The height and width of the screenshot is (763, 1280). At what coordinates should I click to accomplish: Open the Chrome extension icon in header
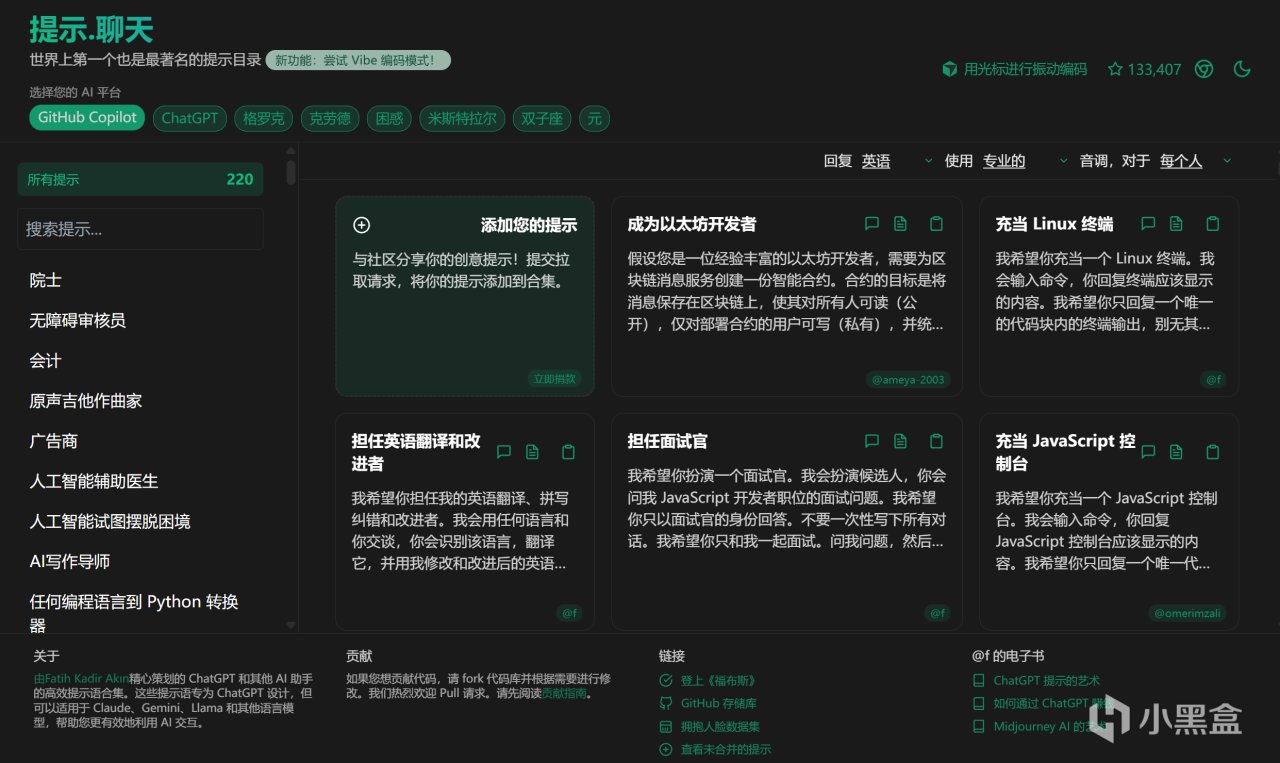point(1204,69)
